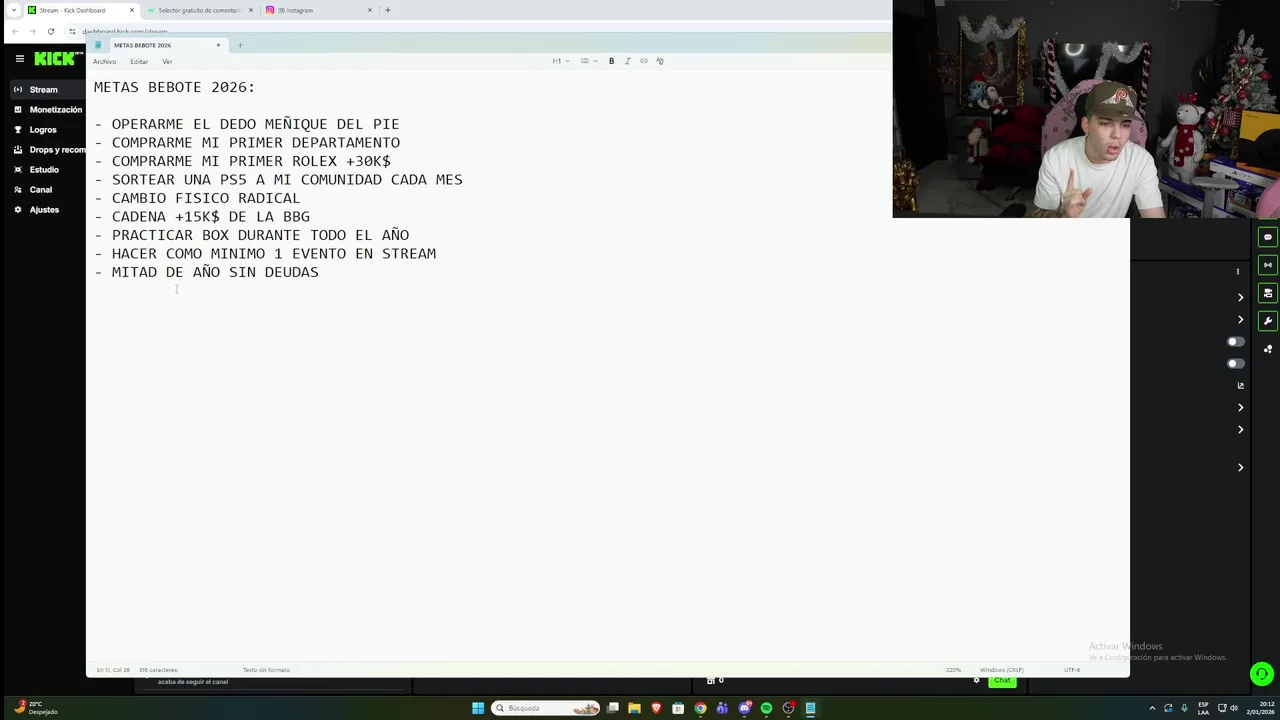Image resolution: width=1280 pixels, height=720 pixels.
Task: Clear formatting with the Notepad toolbar icon
Action: (x=659, y=61)
